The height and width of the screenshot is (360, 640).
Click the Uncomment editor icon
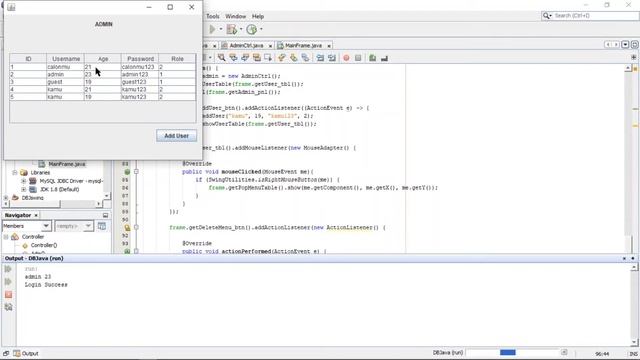tap(384, 58)
